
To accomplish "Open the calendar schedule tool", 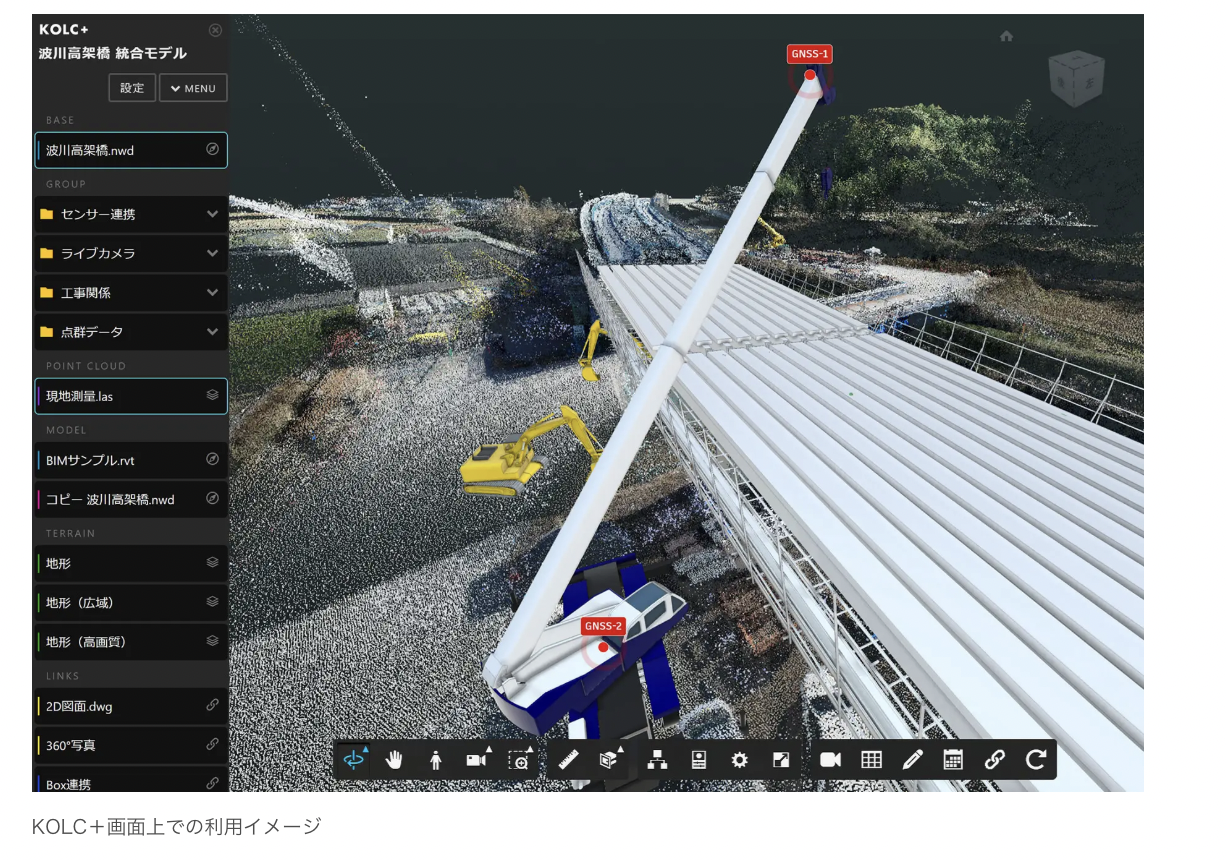I will pos(953,760).
